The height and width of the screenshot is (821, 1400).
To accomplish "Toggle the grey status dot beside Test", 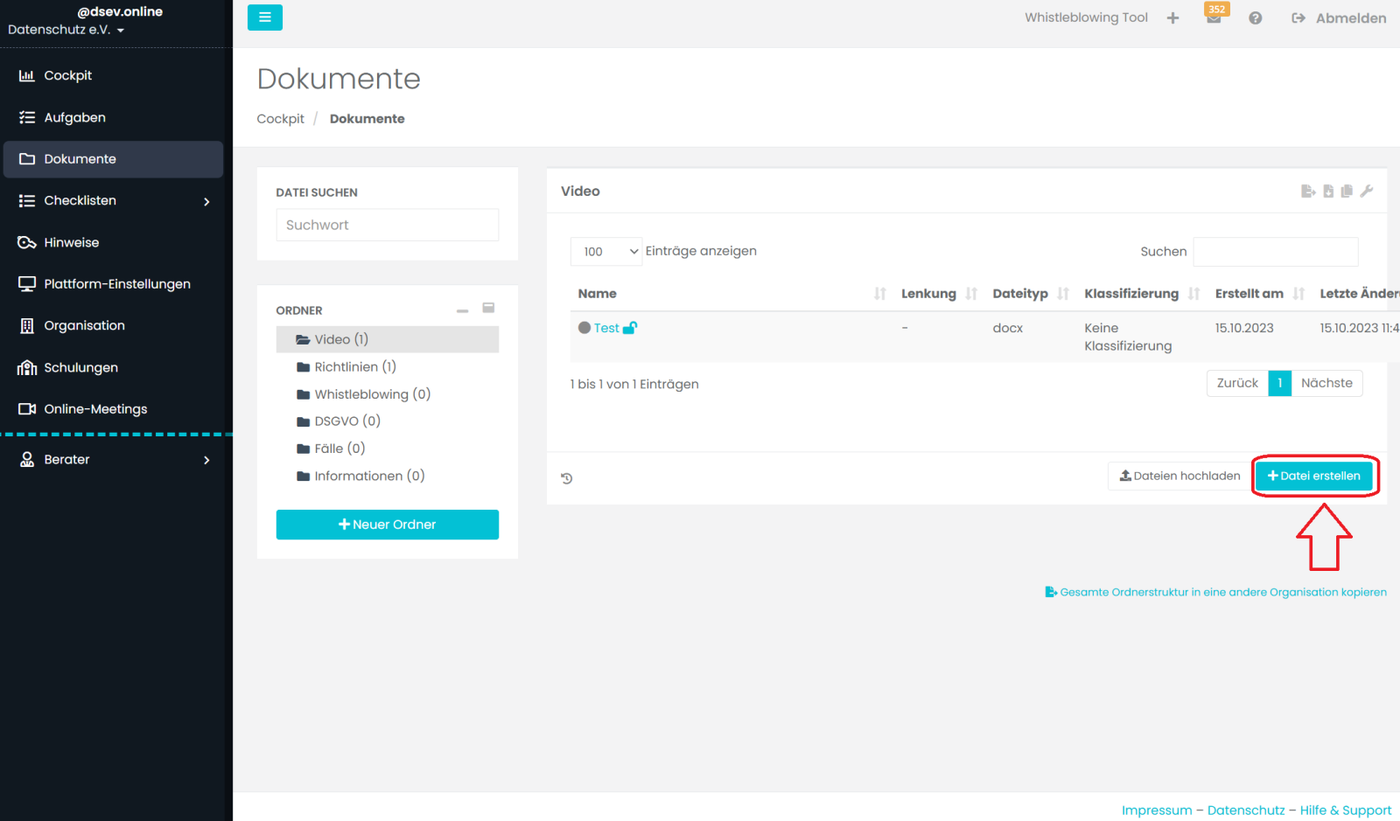I will 585,328.
